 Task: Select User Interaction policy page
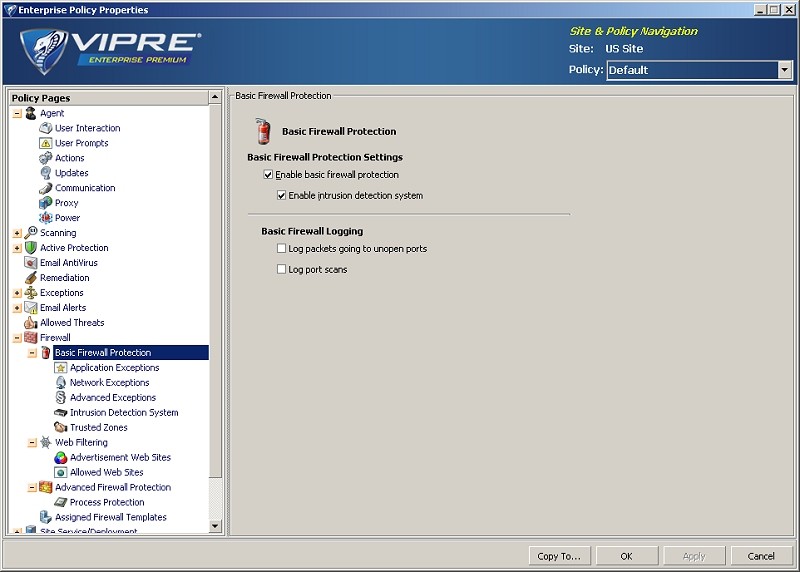coord(88,128)
